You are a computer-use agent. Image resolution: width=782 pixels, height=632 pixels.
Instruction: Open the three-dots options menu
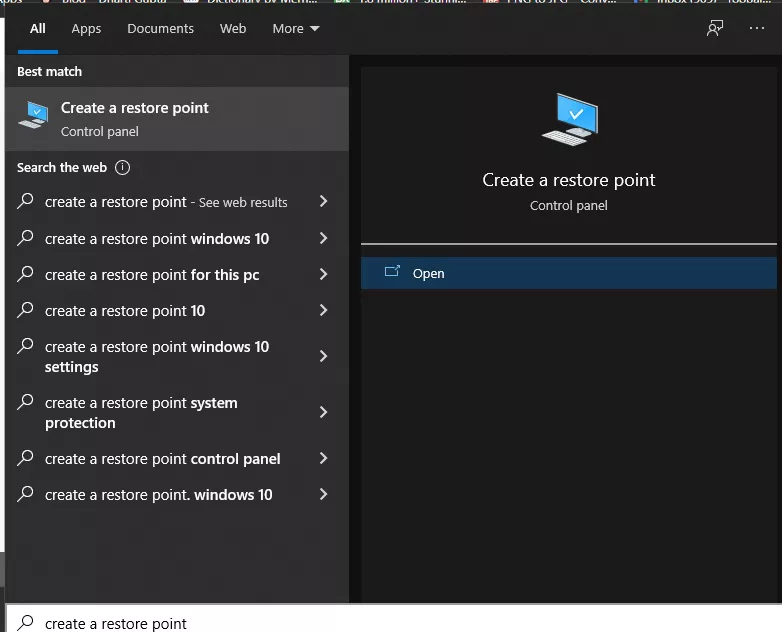(757, 28)
